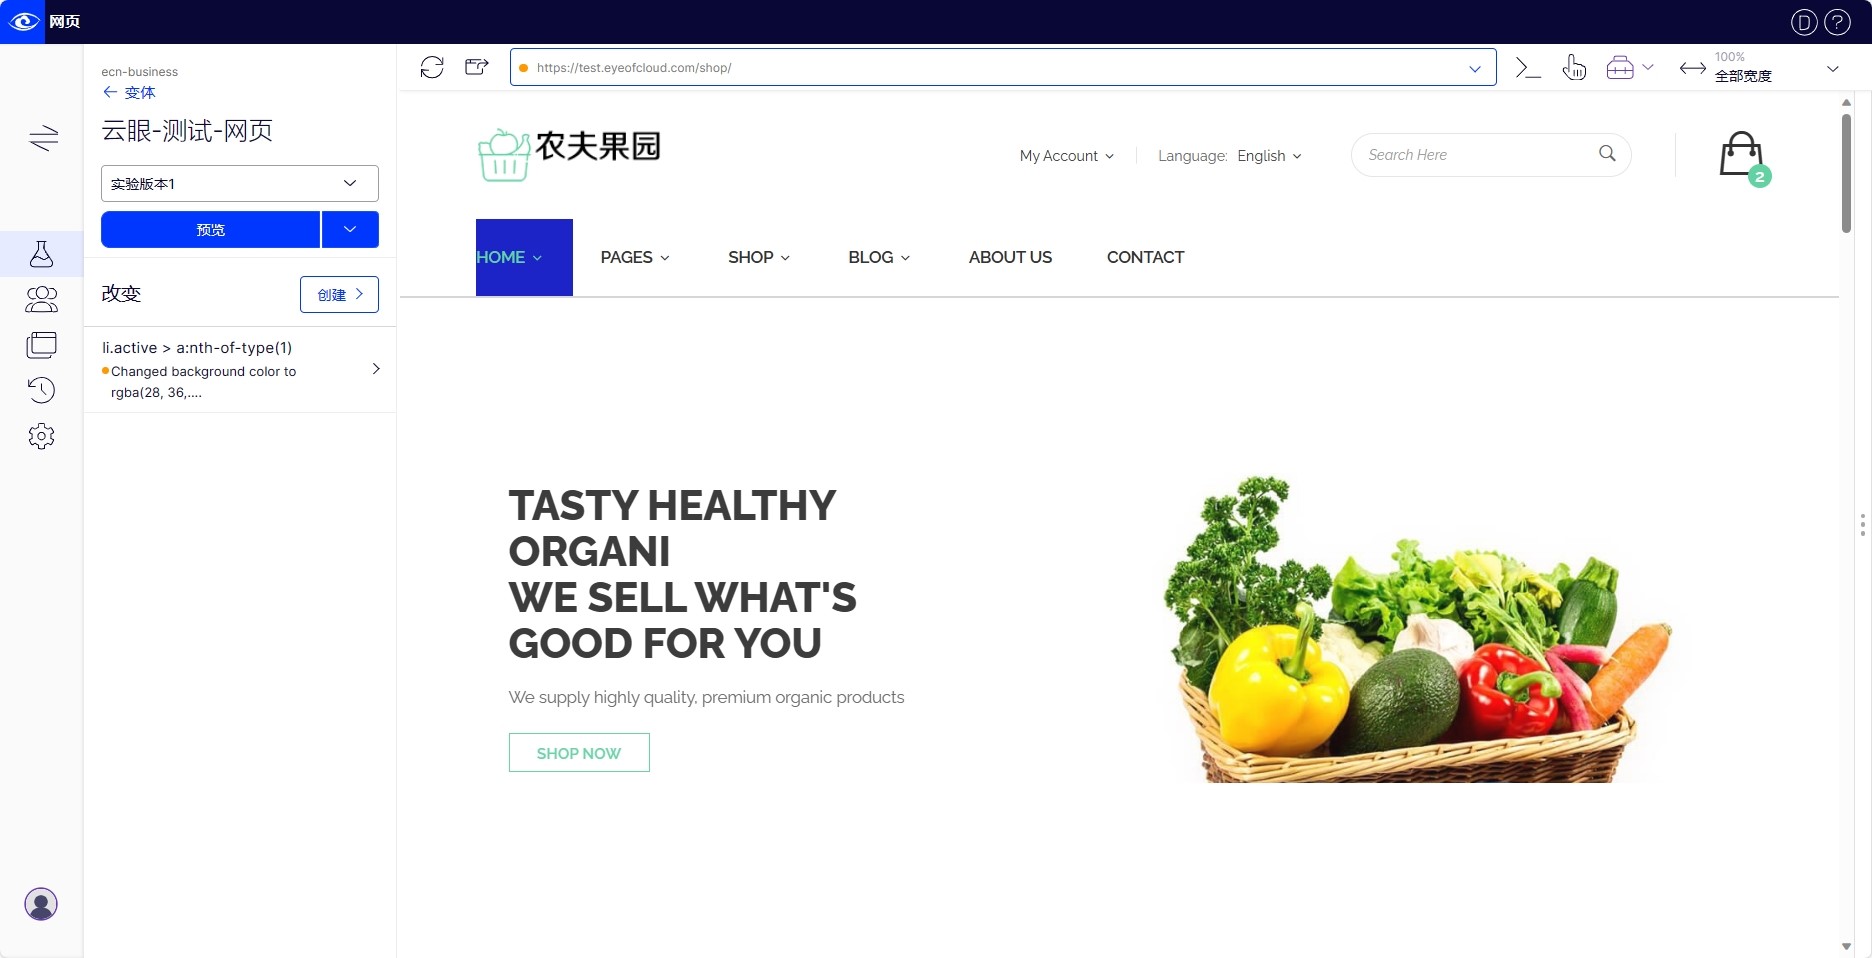The height and width of the screenshot is (958, 1872).
Task: Click the 创建 create button
Action: point(340,294)
